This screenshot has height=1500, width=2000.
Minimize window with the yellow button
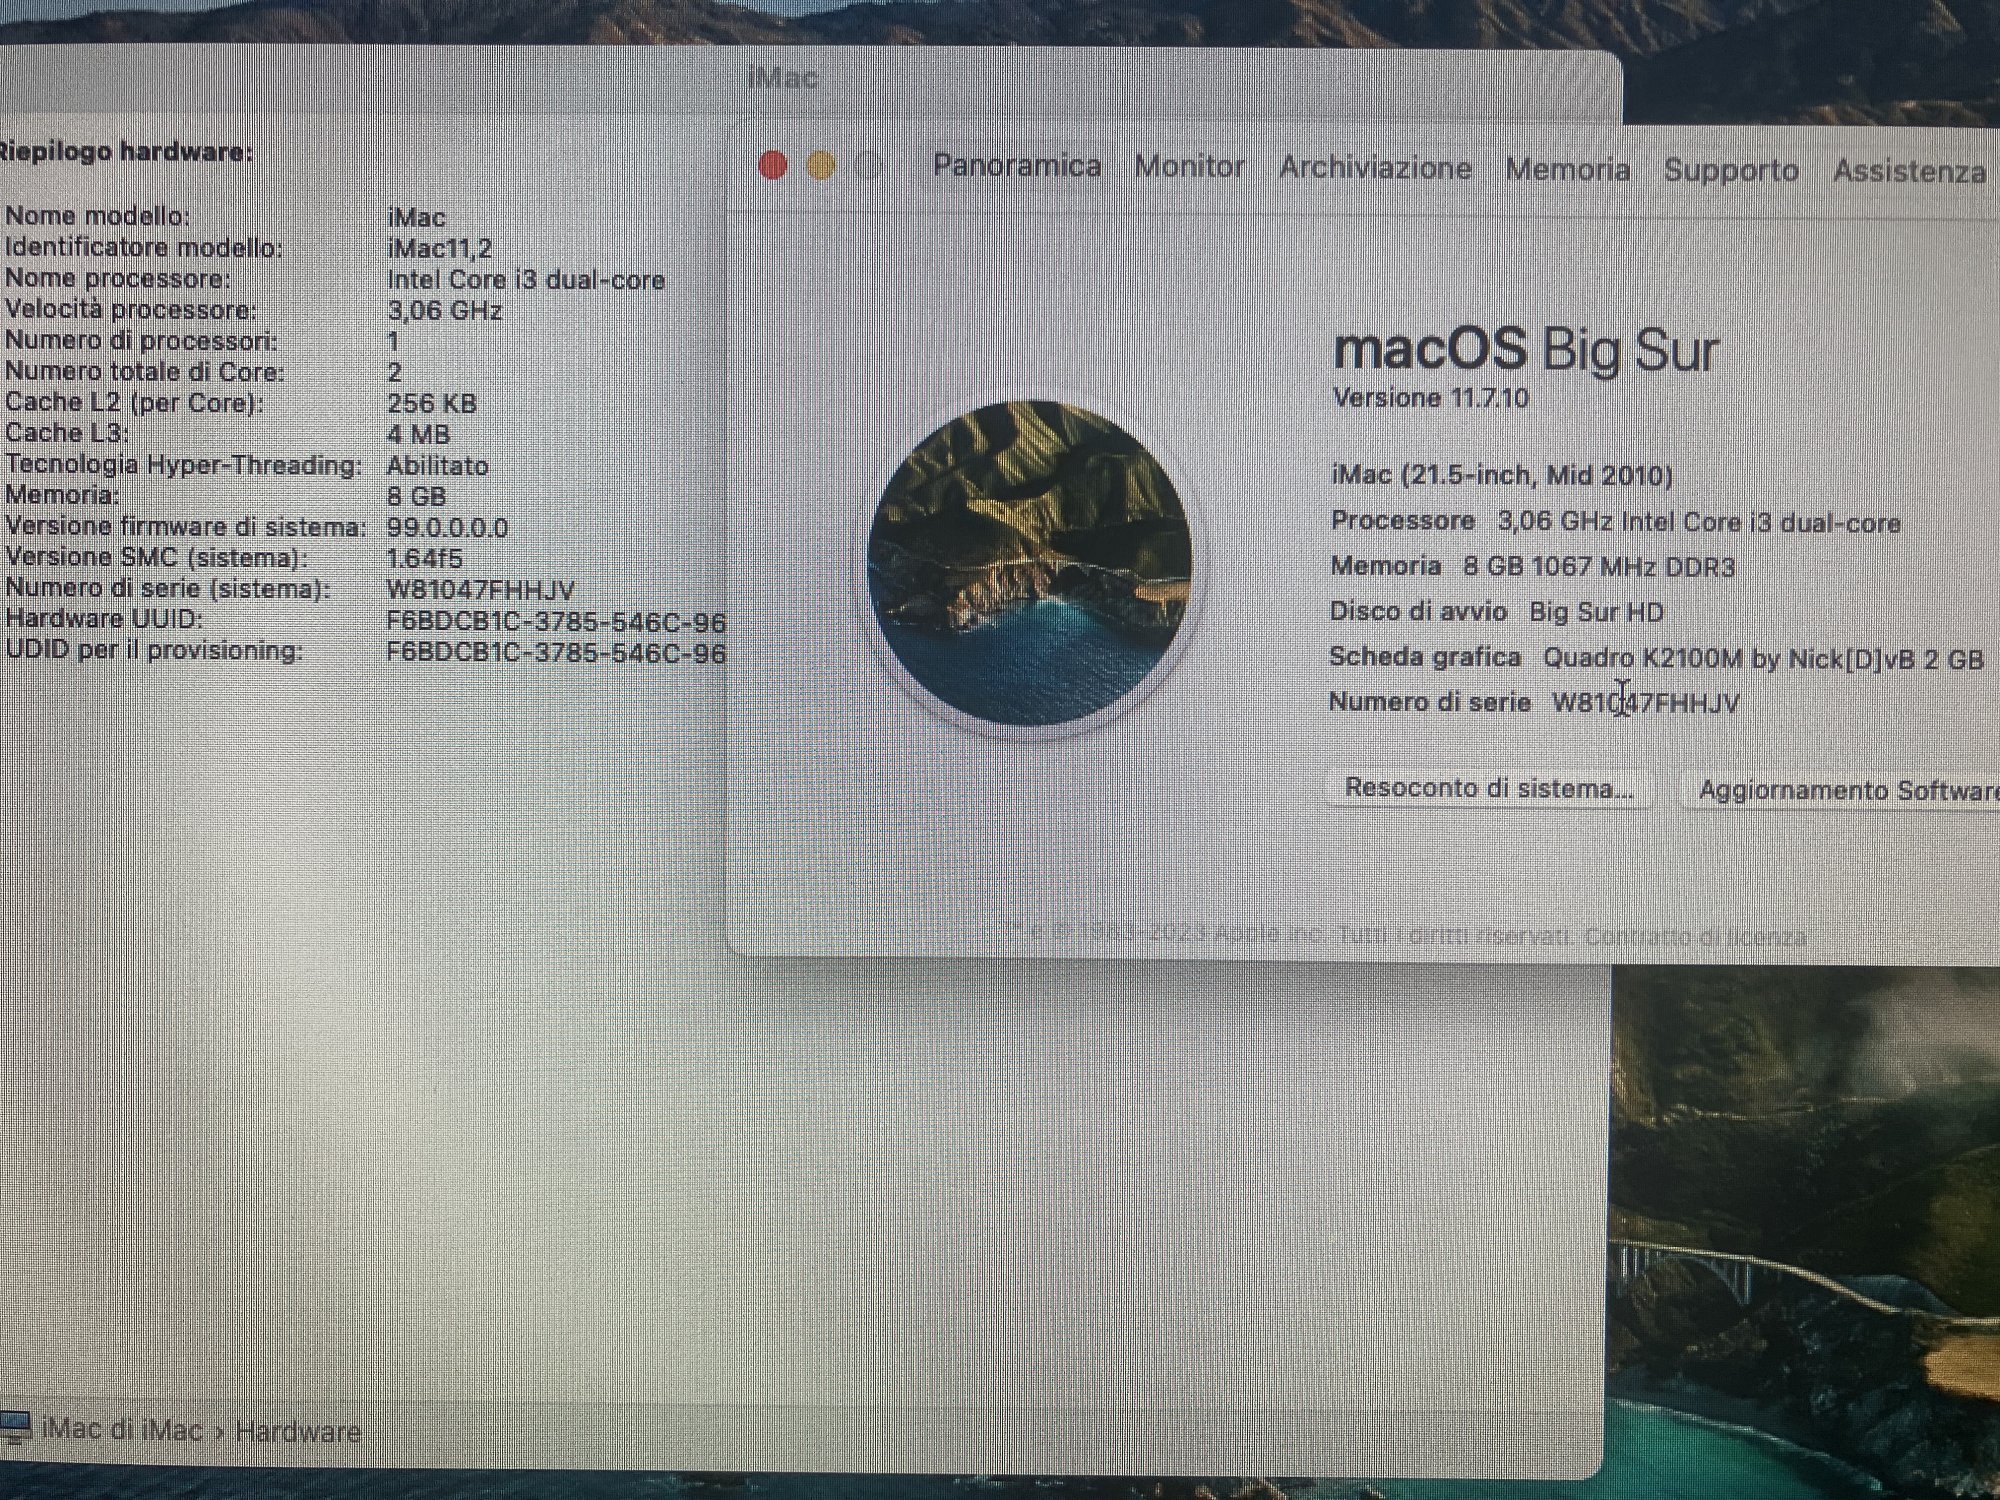coord(821,166)
